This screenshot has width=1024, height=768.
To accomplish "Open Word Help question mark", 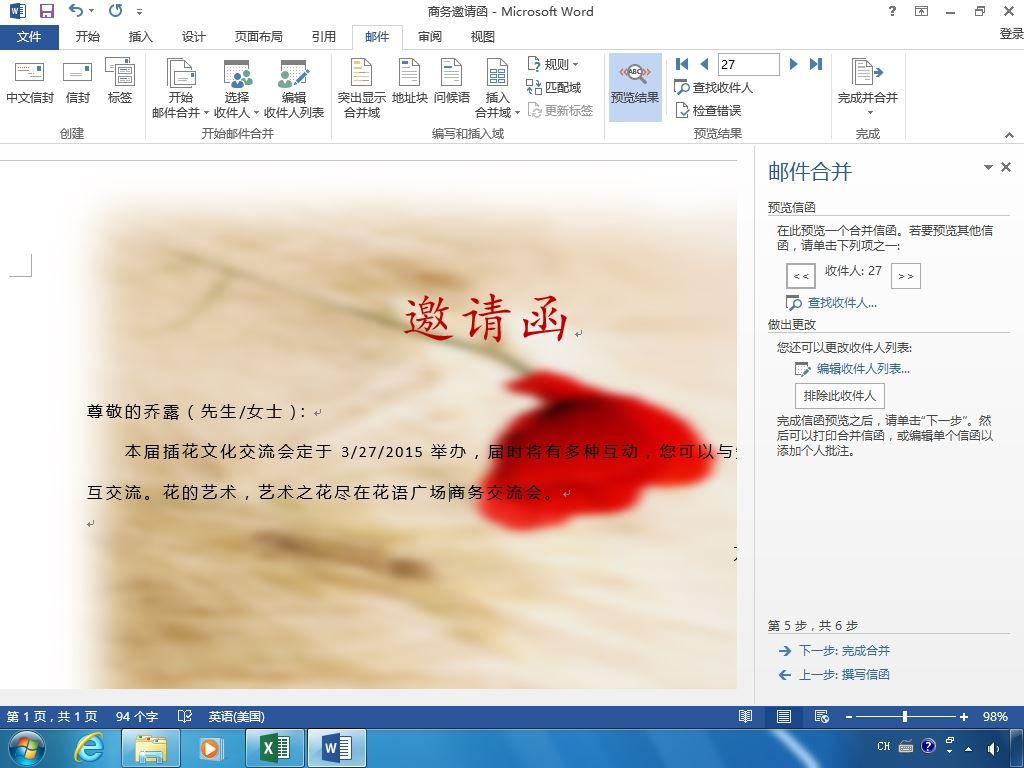I will point(892,11).
